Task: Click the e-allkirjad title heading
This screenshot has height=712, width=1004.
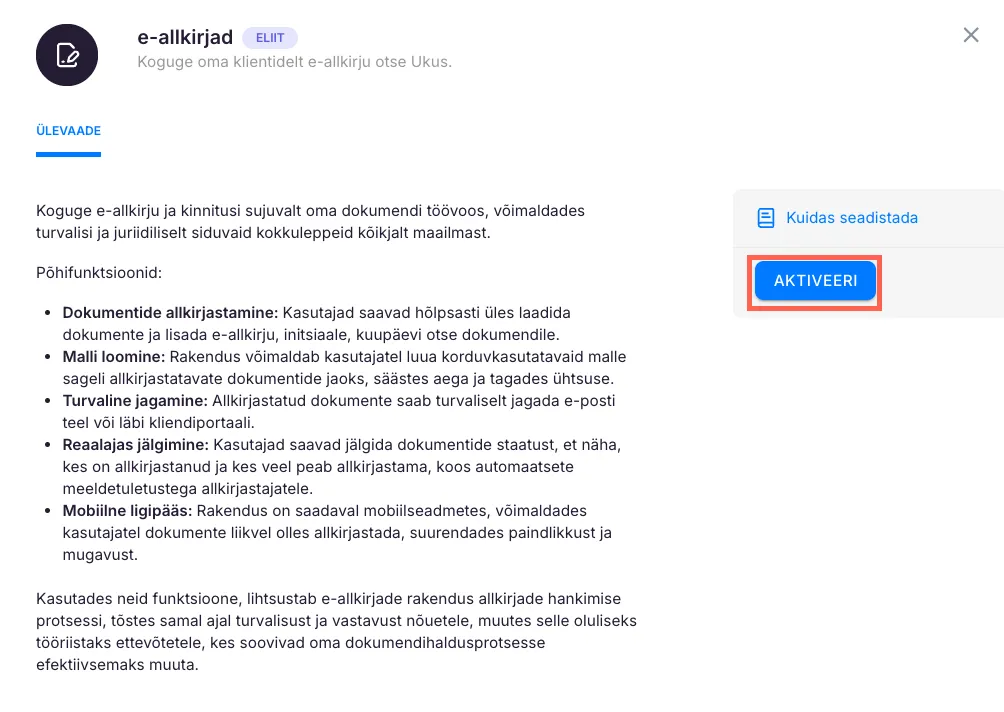Action: 185,38
